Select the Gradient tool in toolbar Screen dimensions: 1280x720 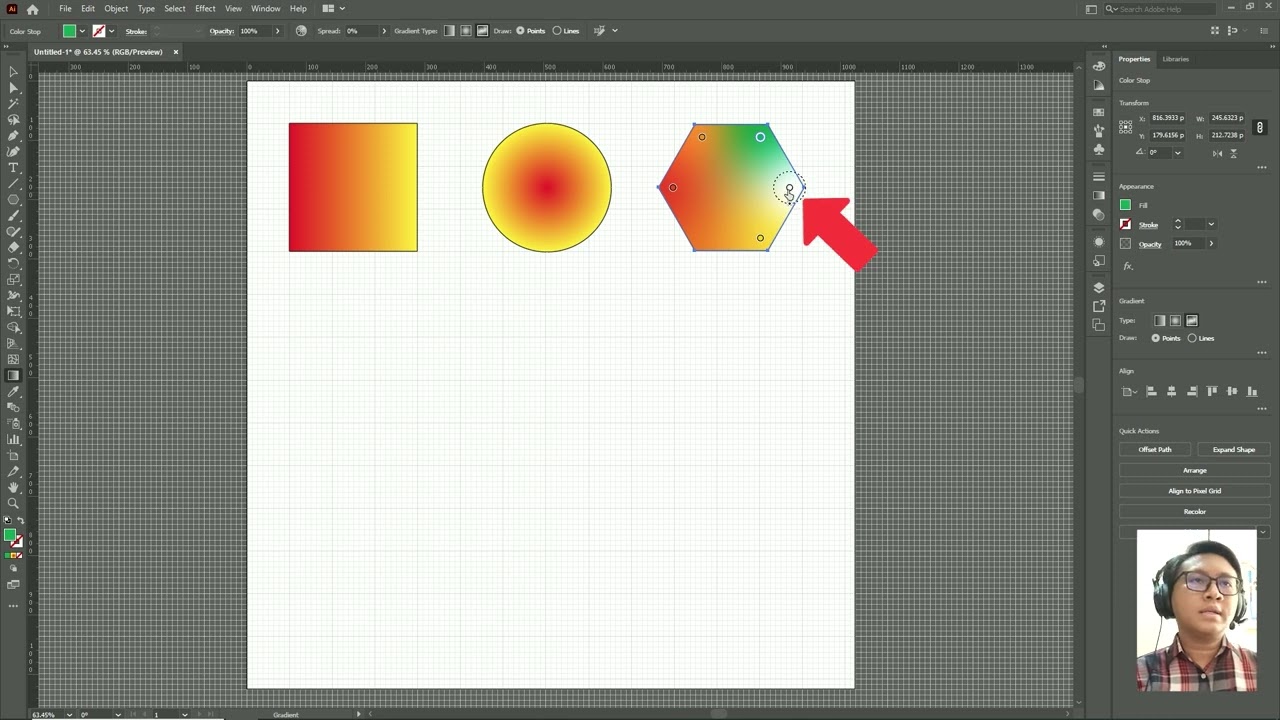(x=13, y=376)
